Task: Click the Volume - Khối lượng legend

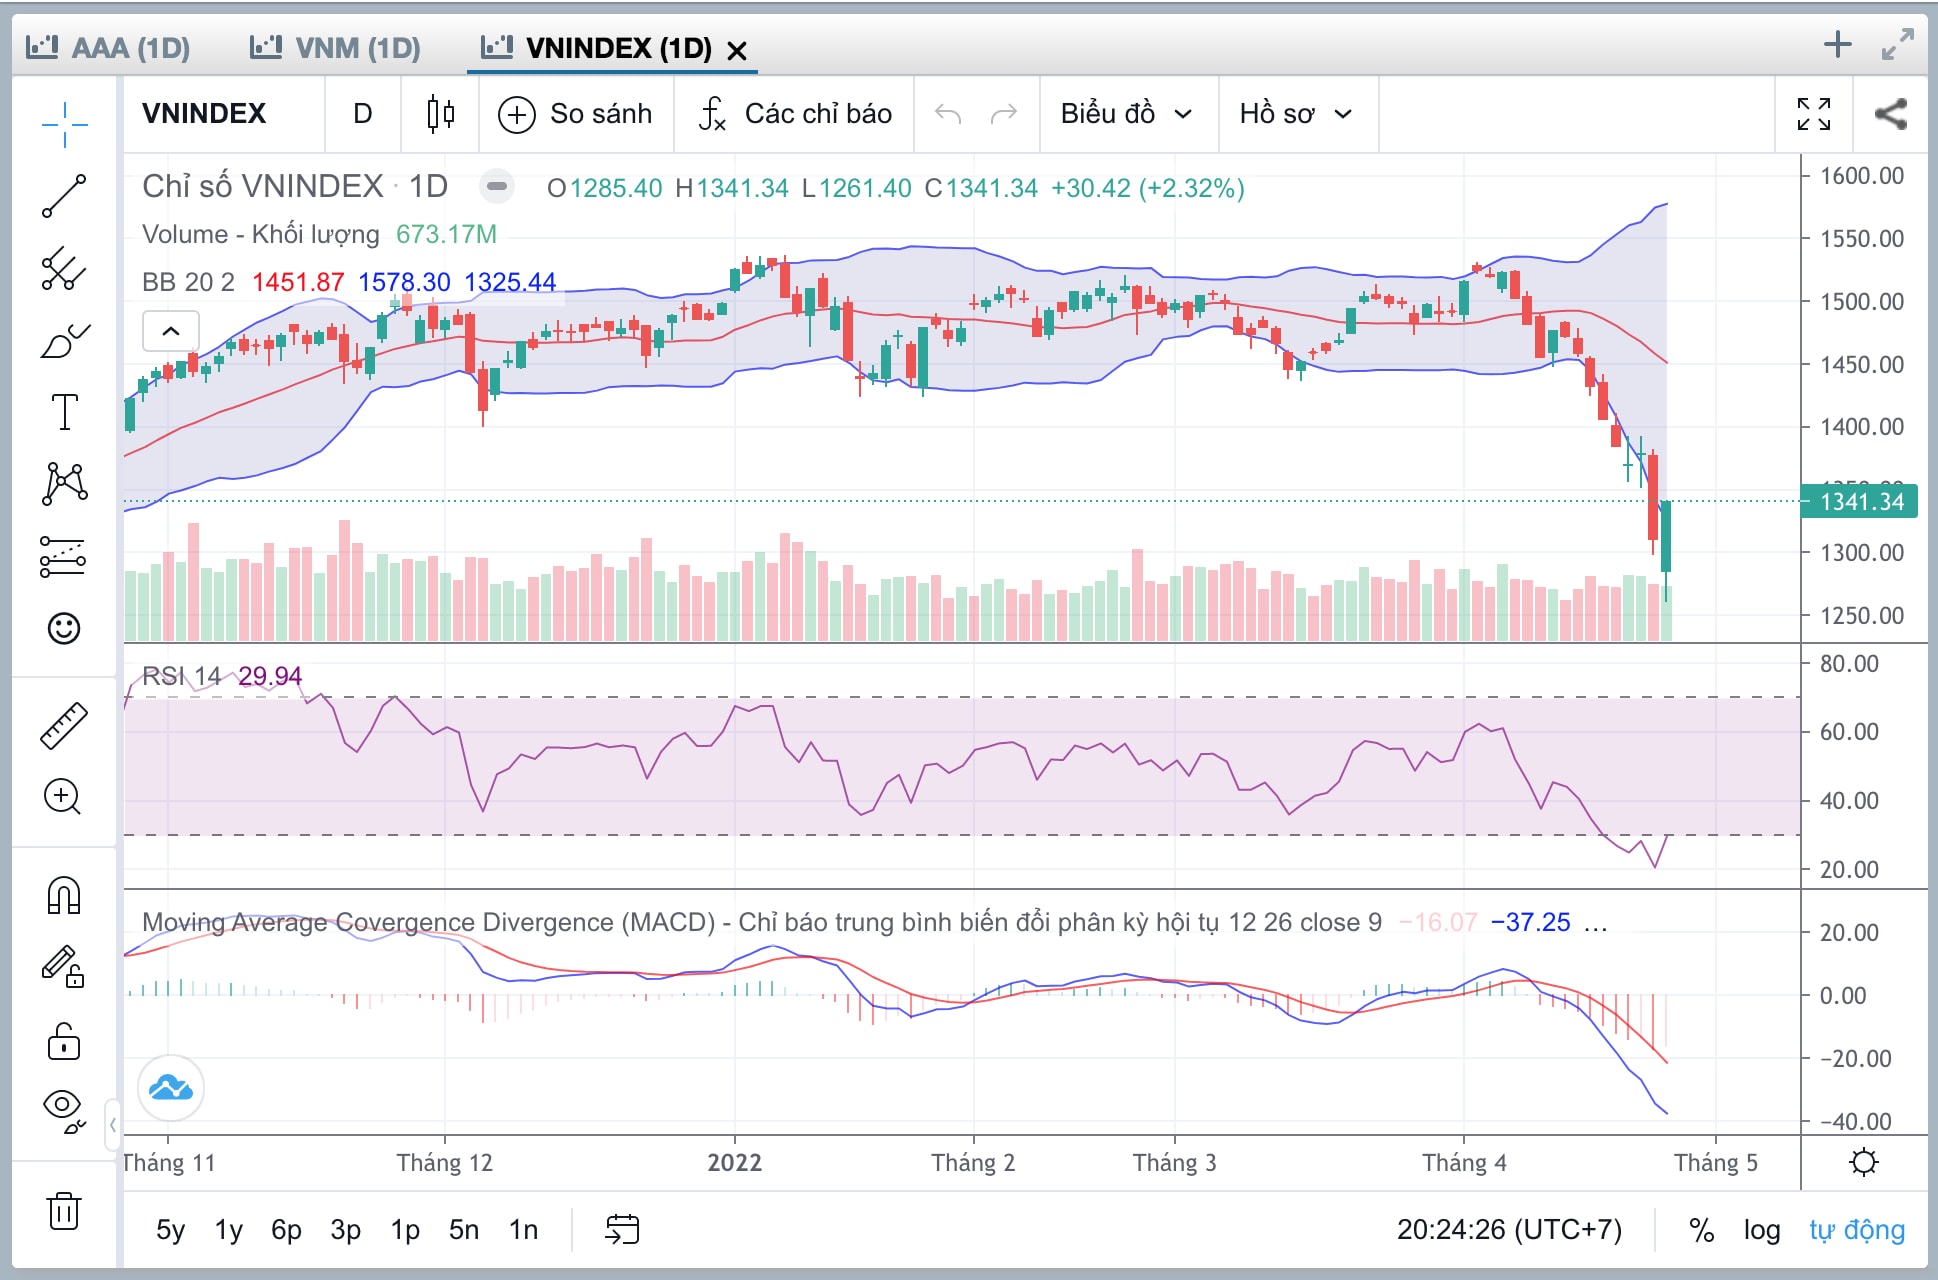Action: (261, 234)
